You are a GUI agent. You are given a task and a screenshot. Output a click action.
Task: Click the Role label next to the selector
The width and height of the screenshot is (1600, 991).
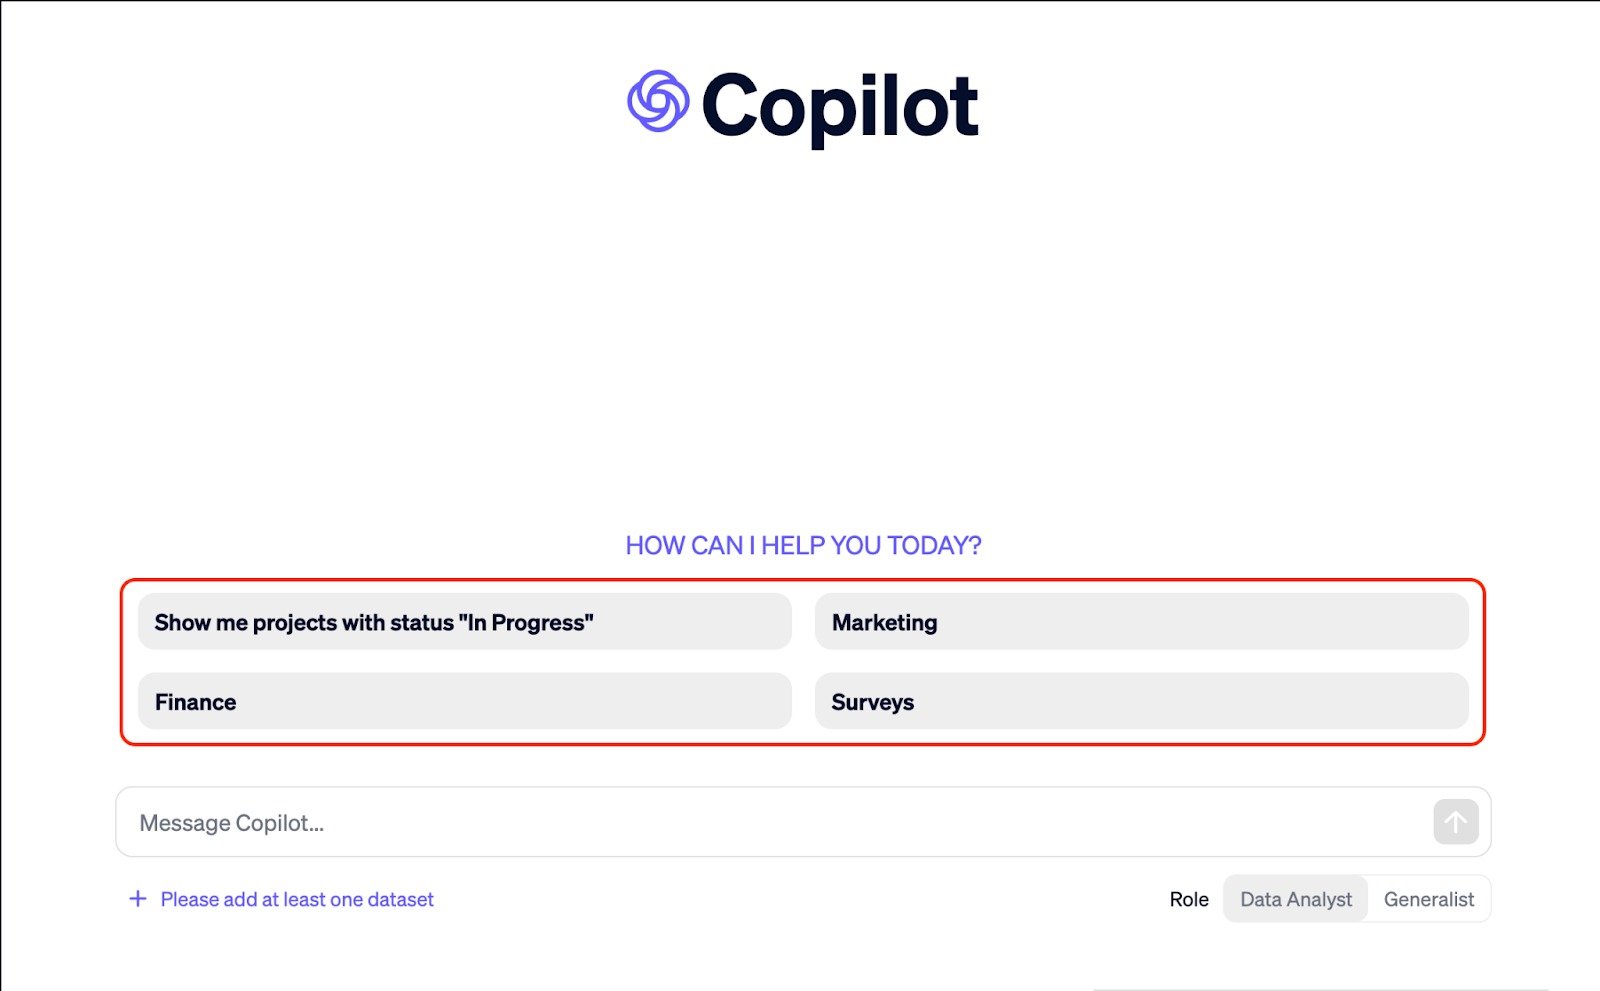click(1189, 899)
